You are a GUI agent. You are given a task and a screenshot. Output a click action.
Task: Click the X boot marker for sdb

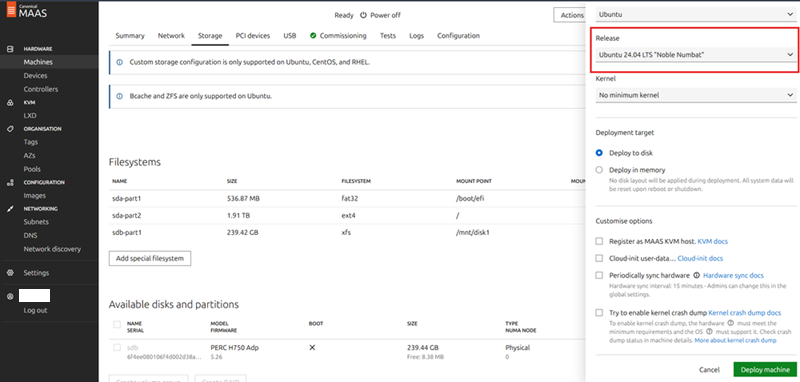point(312,347)
